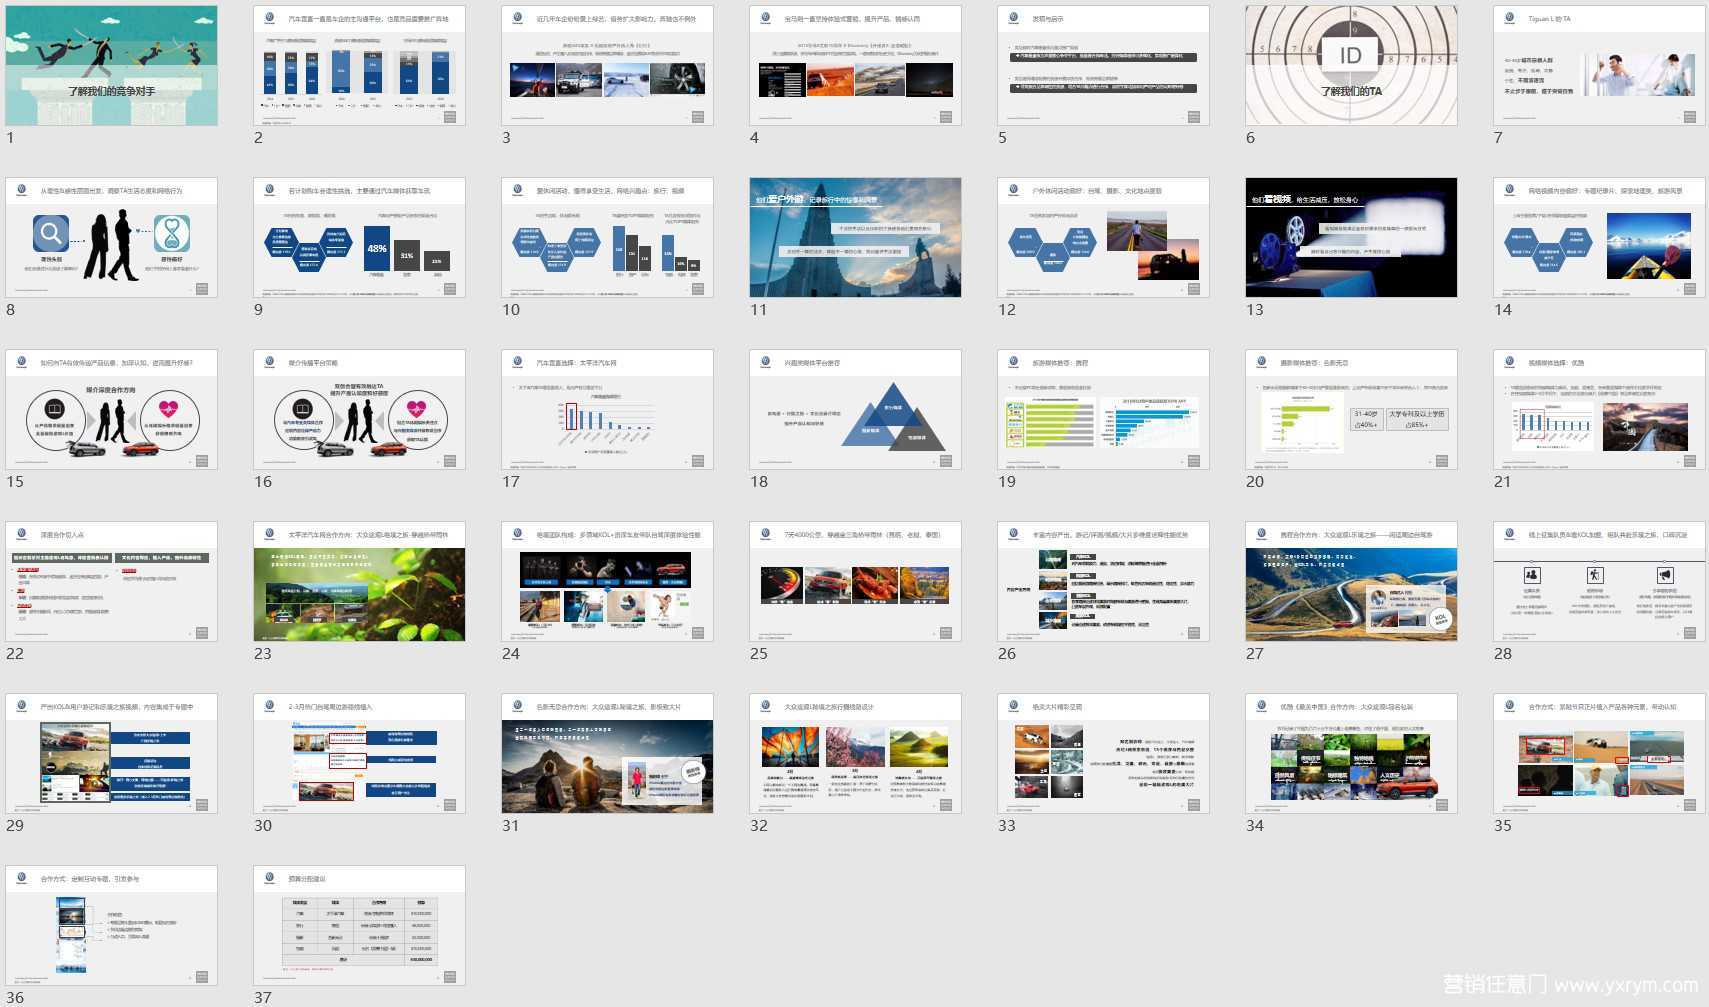Select slide 28 with three square icons
Image resolution: width=1709 pixels, height=1007 pixels.
1599,581
